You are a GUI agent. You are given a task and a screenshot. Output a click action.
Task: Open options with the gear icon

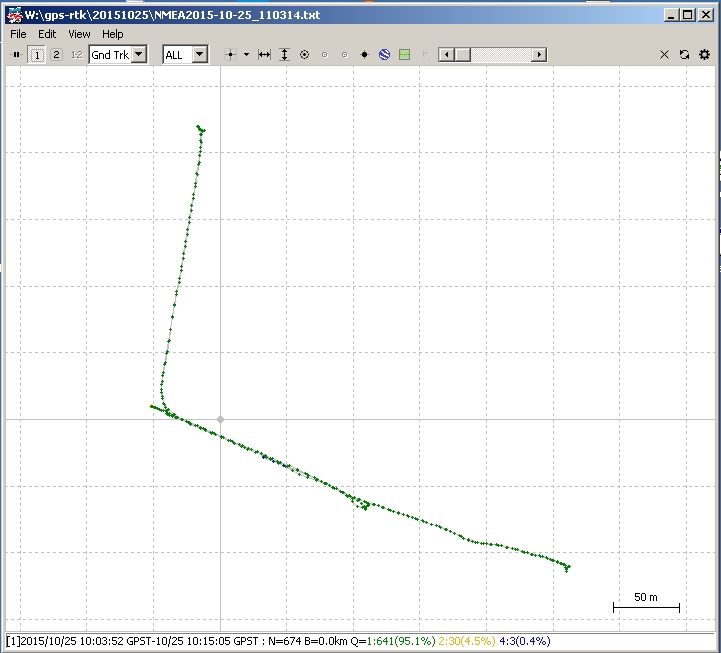tap(704, 55)
